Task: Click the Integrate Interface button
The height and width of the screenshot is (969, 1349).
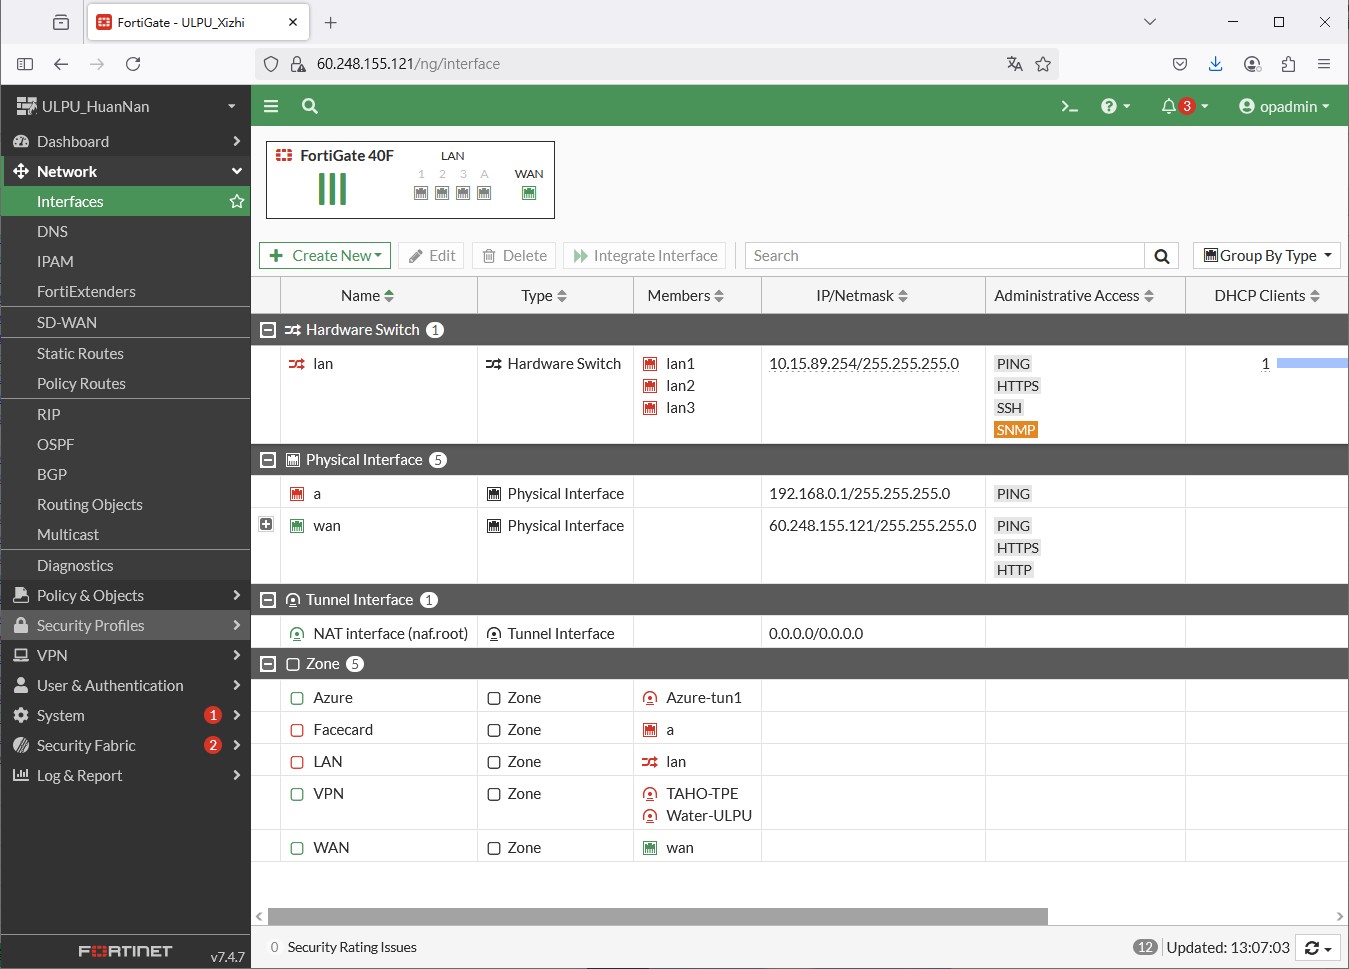Action: [x=645, y=256]
